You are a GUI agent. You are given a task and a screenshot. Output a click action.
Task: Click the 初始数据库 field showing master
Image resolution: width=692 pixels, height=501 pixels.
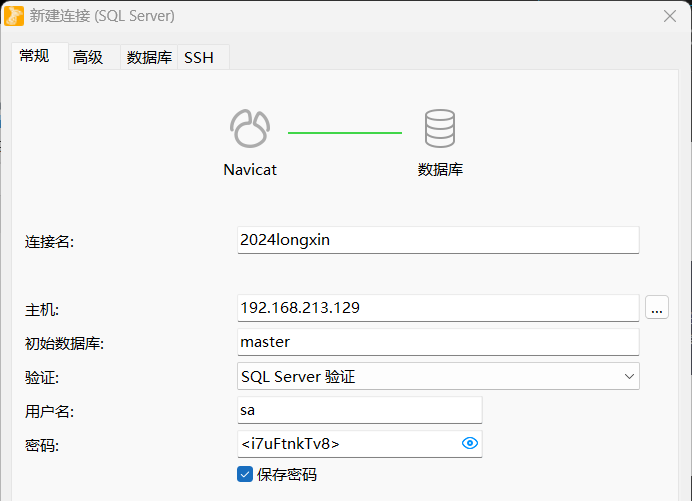pyautogui.click(x=438, y=342)
